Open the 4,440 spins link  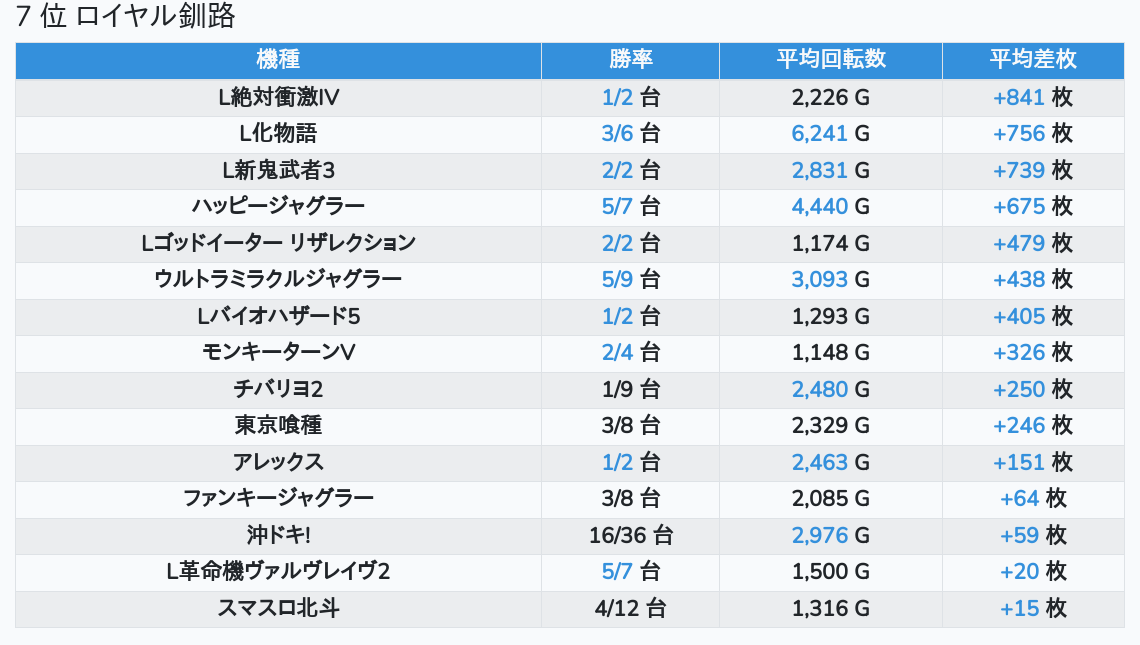pos(819,206)
